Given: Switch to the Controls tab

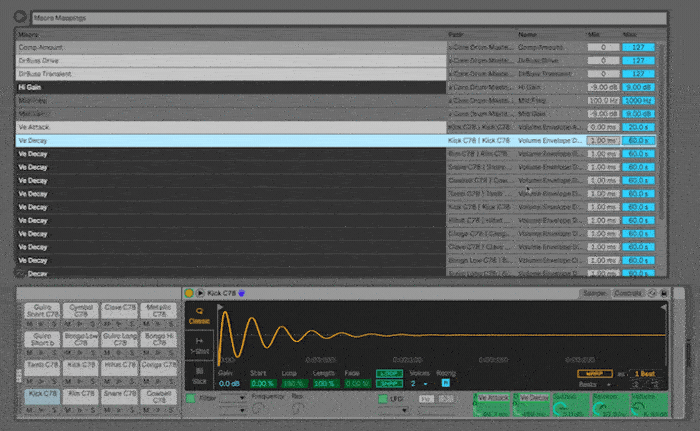Looking at the screenshot, I should coord(628,293).
